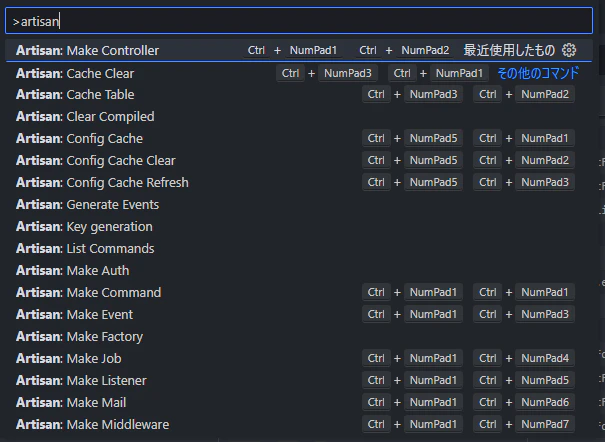Choose Artisan: List Commands

coord(299,248)
